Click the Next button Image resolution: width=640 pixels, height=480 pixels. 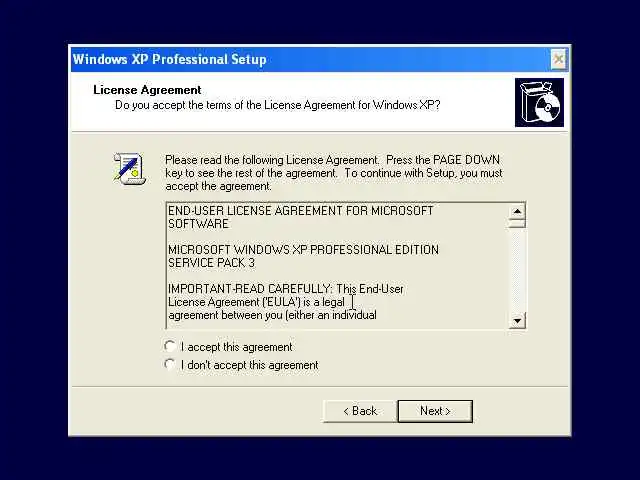click(435, 411)
